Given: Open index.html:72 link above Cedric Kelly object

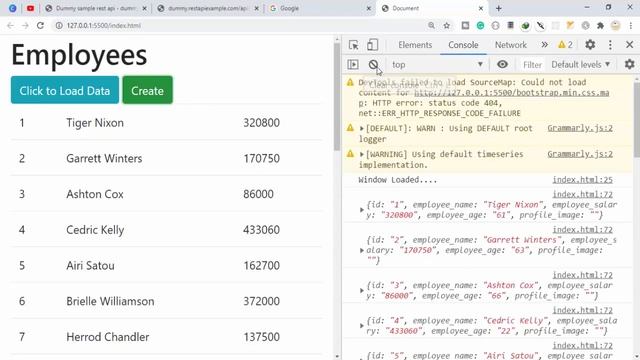Looking at the screenshot, I should click(x=582, y=310).
